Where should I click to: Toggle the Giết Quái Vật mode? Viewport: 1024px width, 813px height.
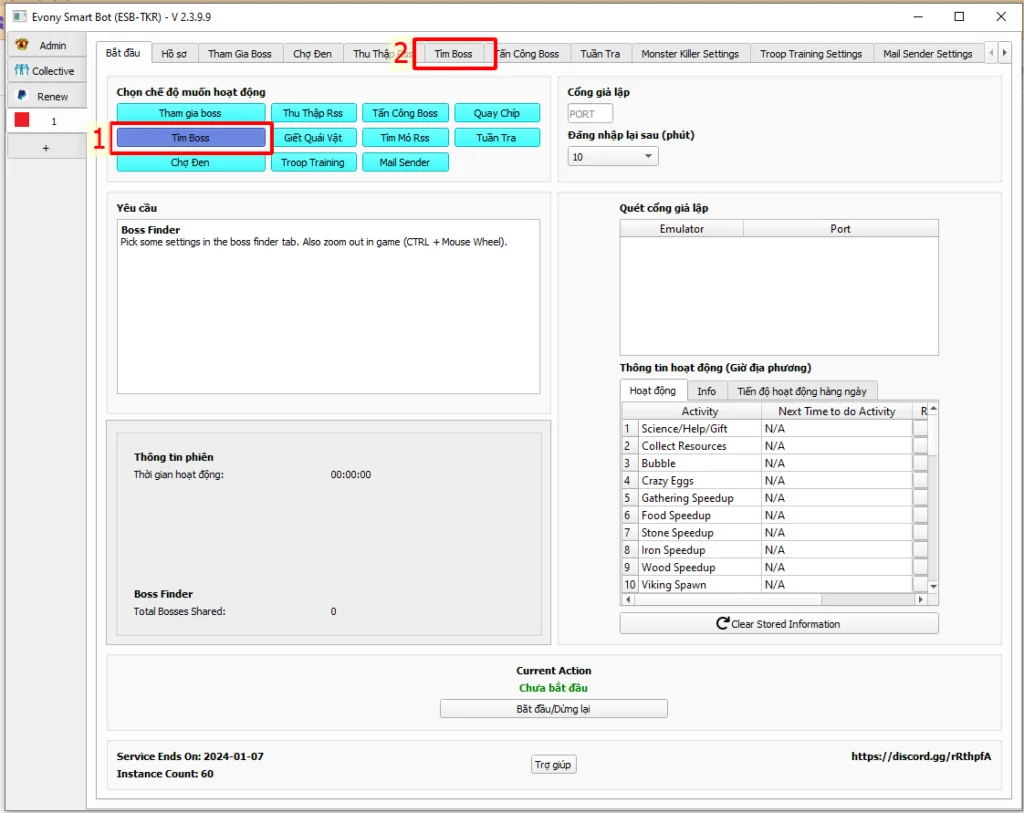tap(313, 137)
